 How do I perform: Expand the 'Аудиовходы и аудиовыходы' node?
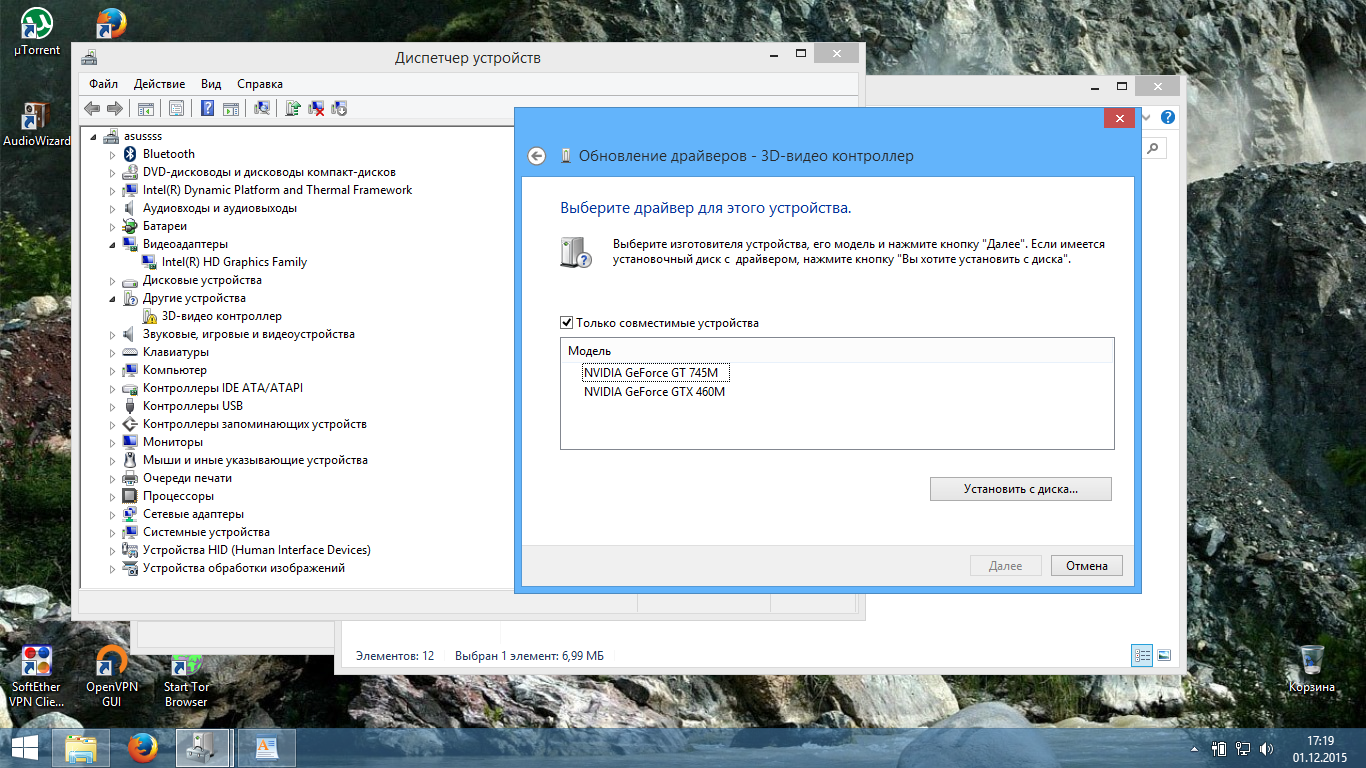click(x=113, y=208)
